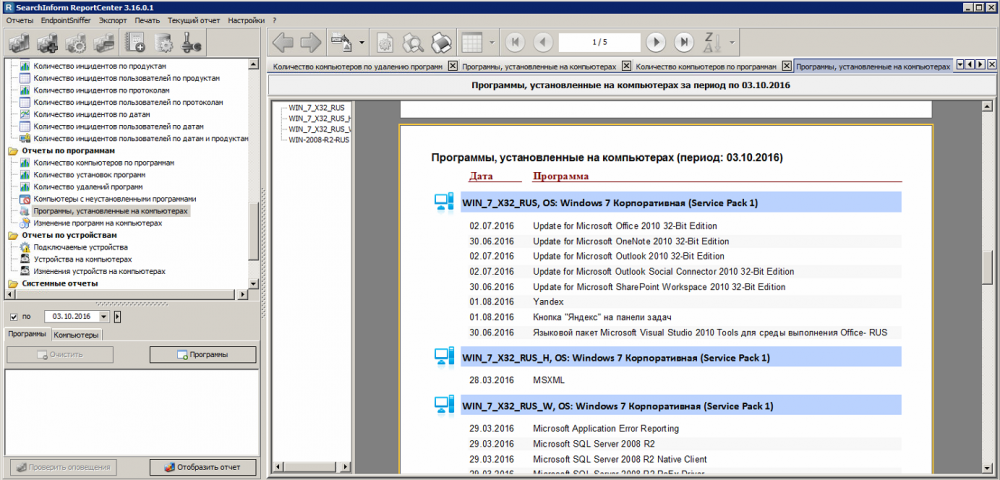Switch to the Программы filter tab
Screen dimensions: 1000x480
pyautogui.click(x=27, y=334)
